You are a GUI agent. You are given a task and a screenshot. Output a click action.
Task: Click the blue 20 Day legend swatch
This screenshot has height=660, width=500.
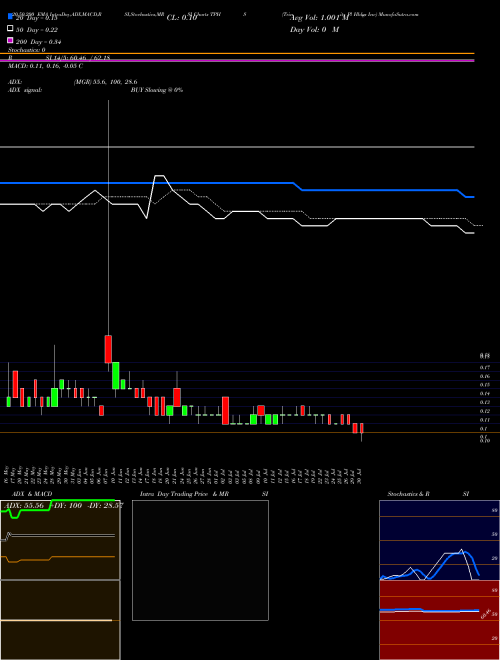10,17
